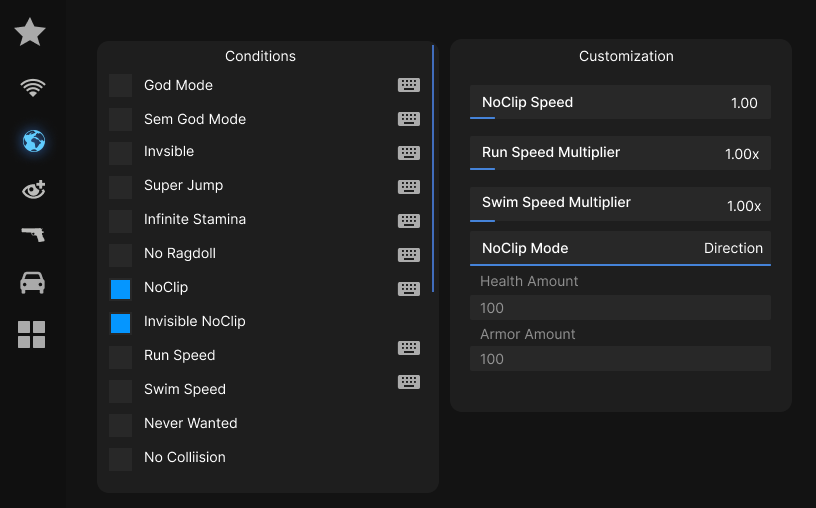Enable the God Mode checkbox
This screenshot has height=508, width=816.
click(x=120, y=86)
